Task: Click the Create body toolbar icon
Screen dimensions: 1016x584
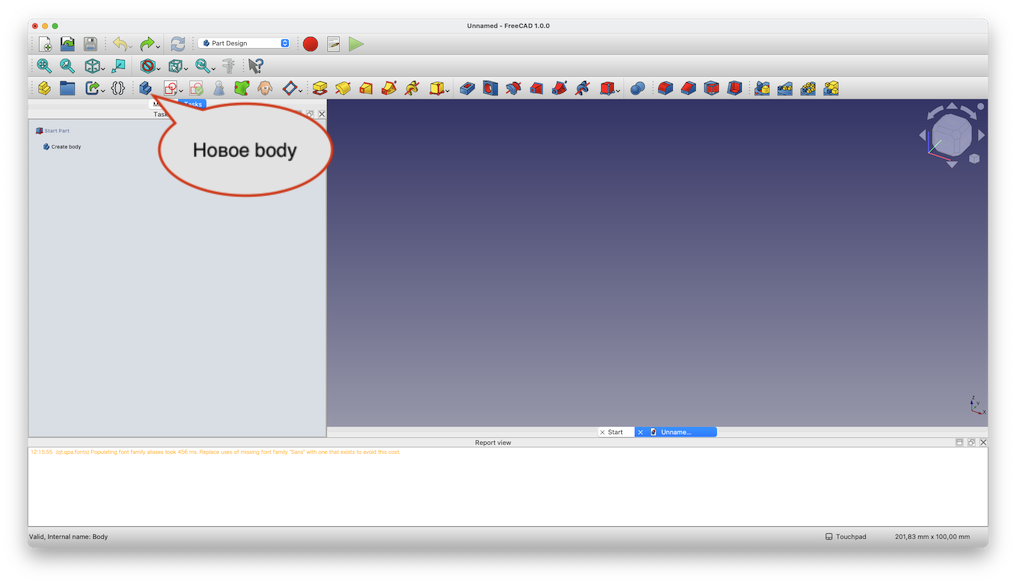Action: [145, 88]
